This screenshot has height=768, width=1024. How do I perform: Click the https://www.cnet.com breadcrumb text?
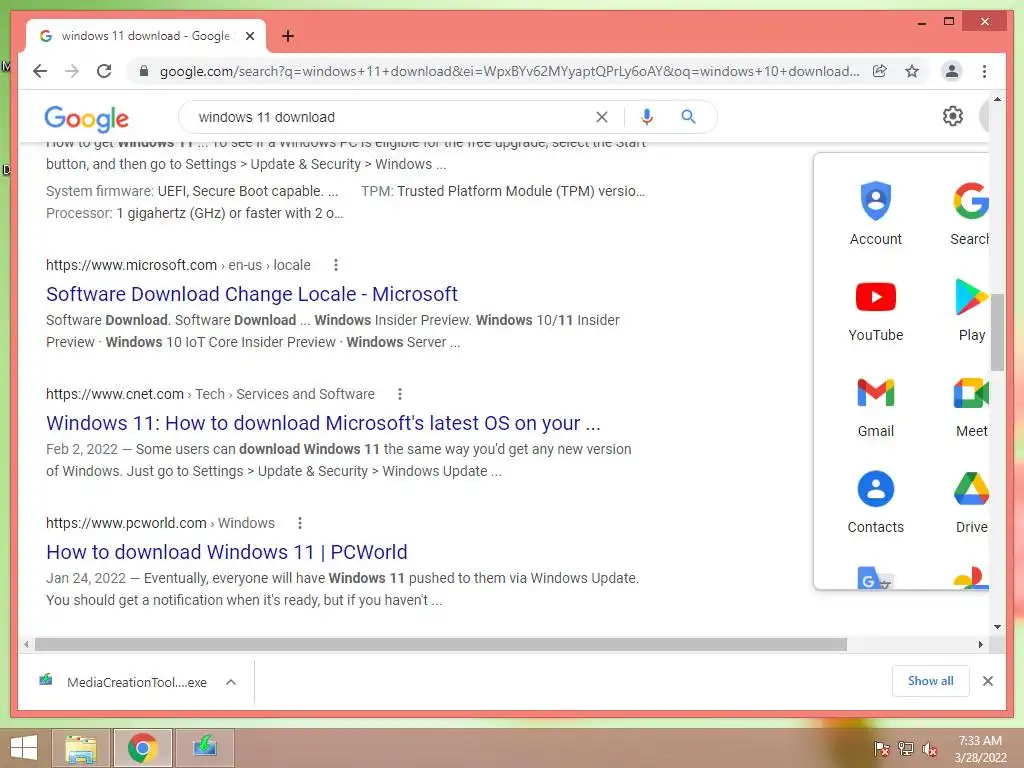click(x=114, y=394)
